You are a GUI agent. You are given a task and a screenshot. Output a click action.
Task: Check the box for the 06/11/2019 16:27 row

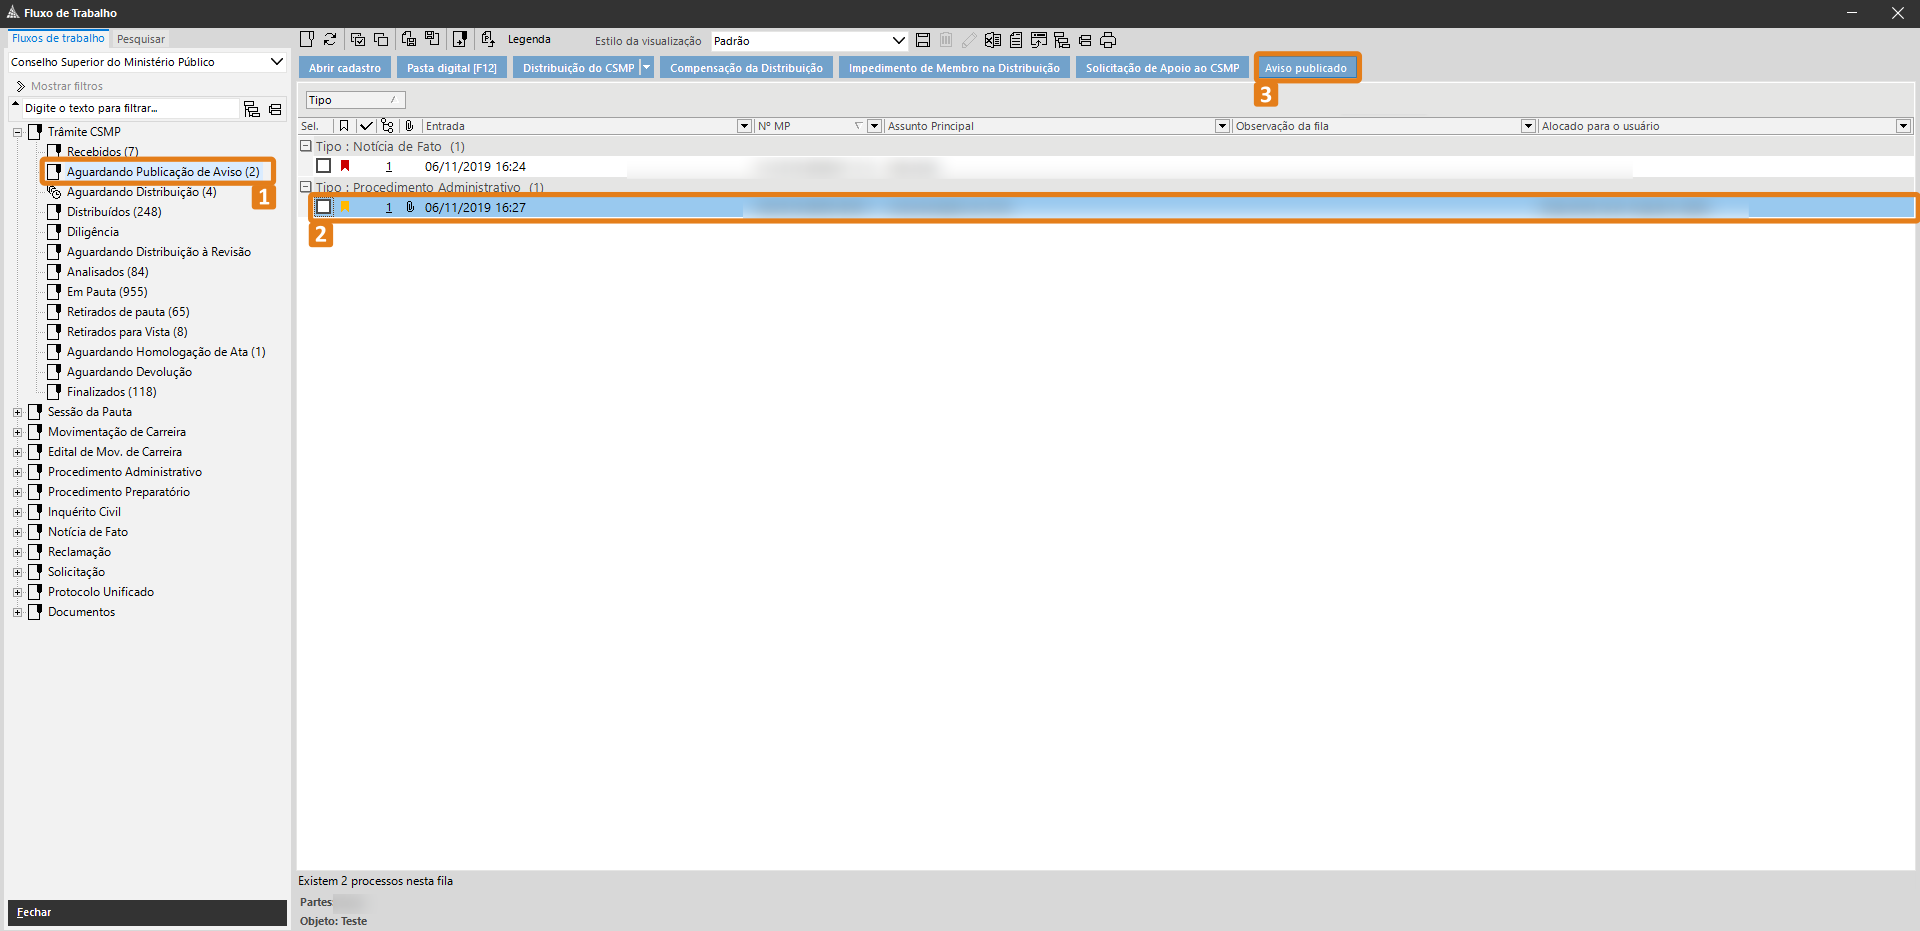323,207
